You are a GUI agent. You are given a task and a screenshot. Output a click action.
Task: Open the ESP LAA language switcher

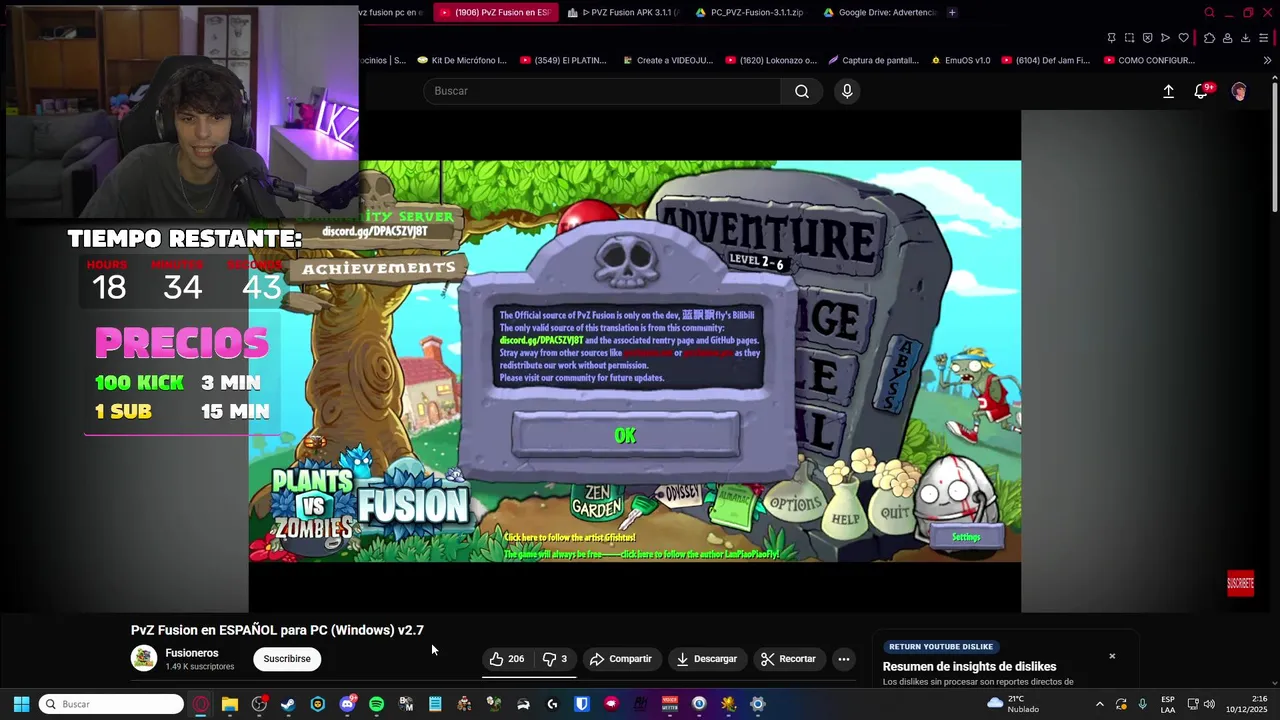[1168, 704]
